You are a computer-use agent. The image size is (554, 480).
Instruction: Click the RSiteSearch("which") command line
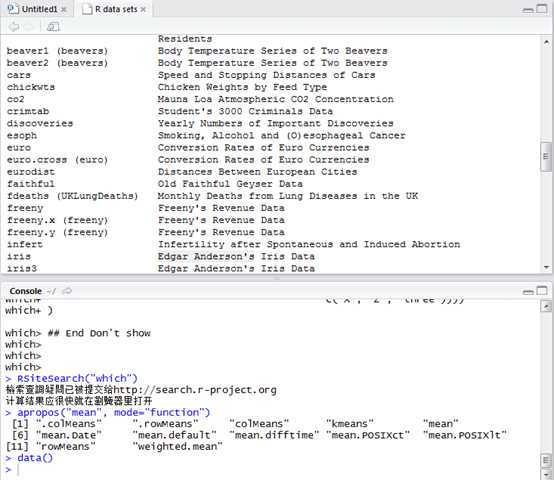[x=77, y=379]
